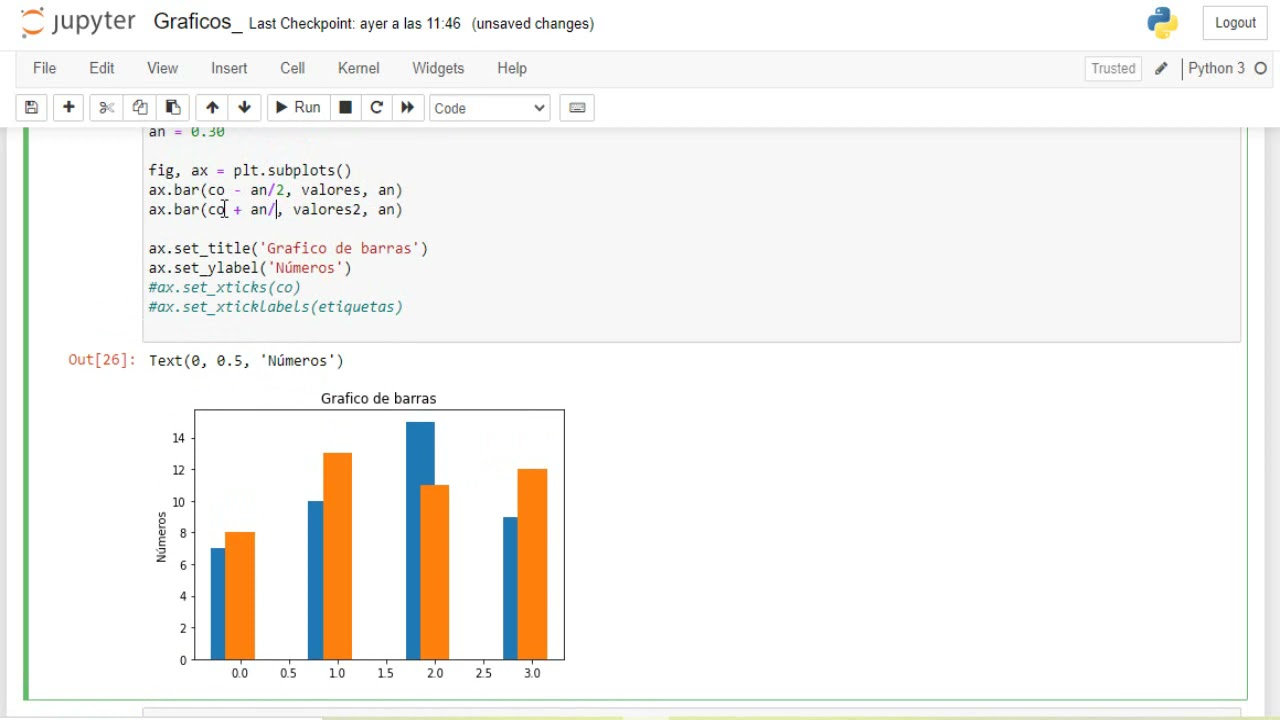Click the (unsaved changes) status text
Image resolution: width=1280 pixels, height=720 pixels.
pyautogui.click(x=533, y=23)
